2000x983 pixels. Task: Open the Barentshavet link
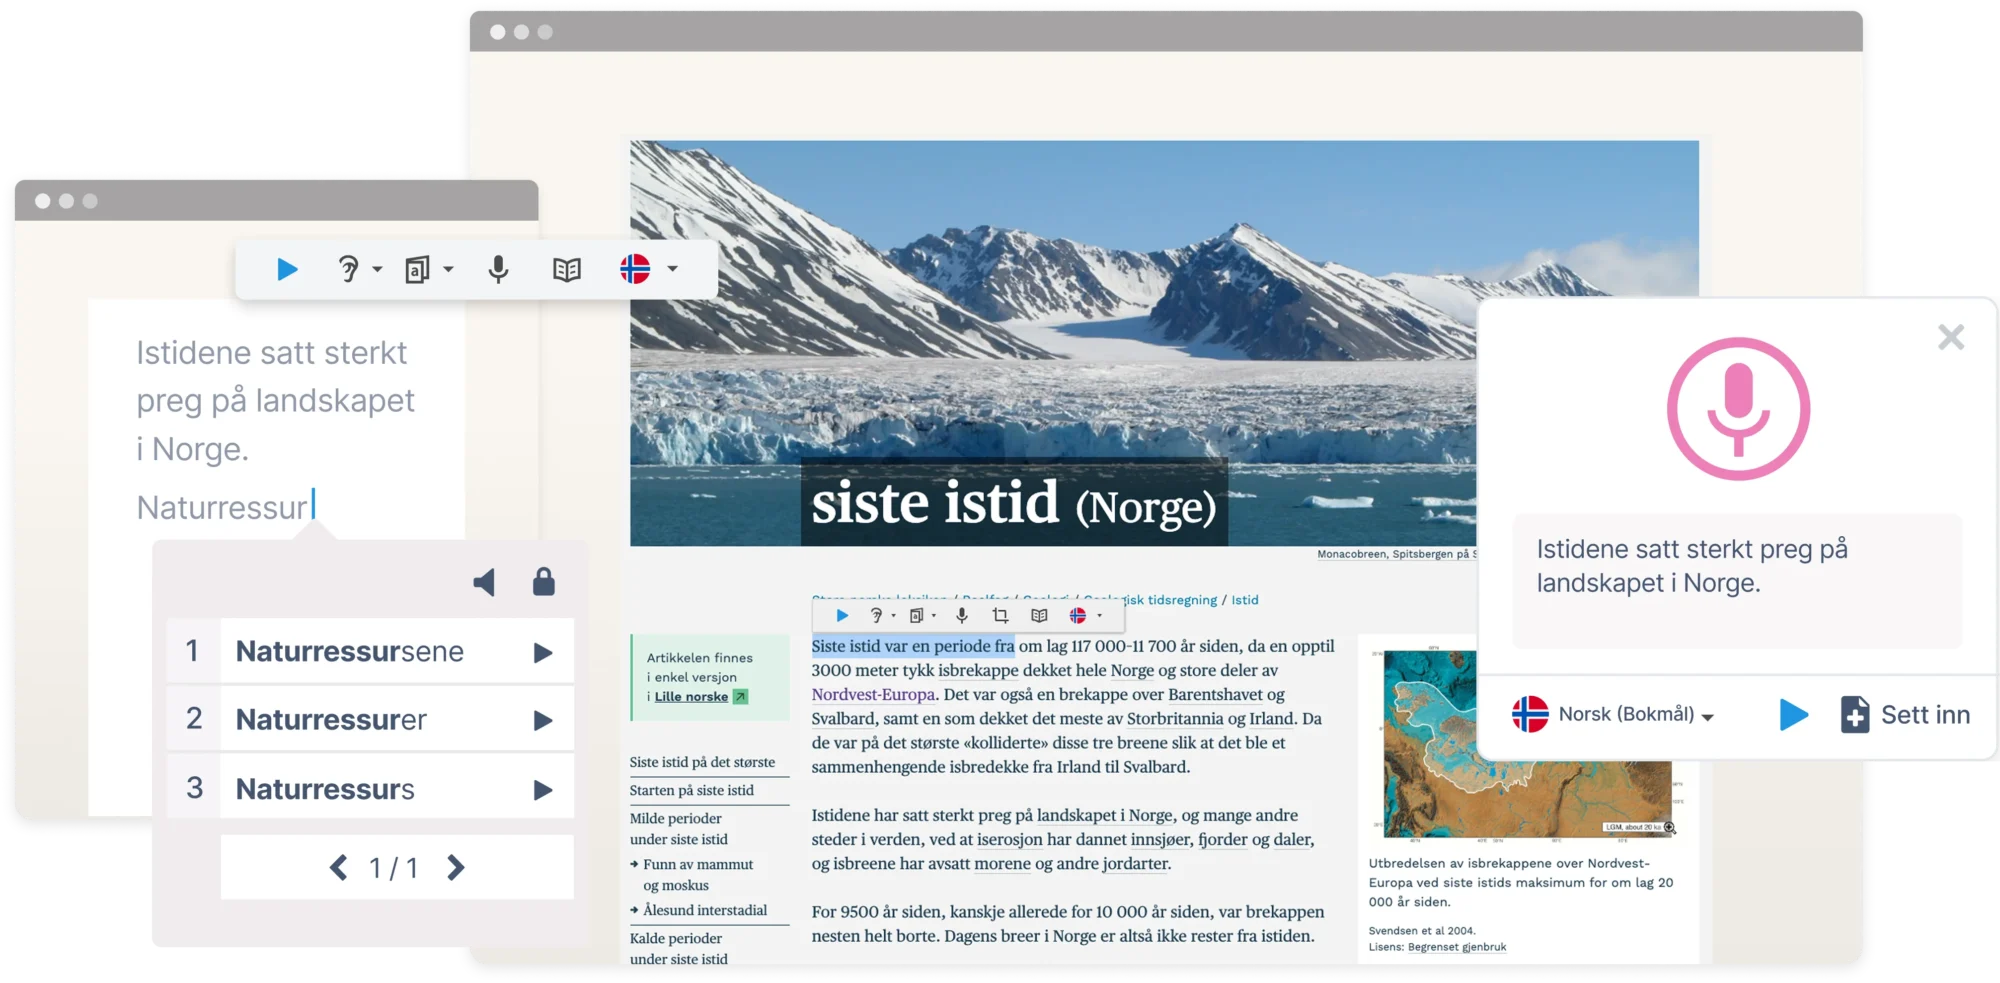[1215, 694]
